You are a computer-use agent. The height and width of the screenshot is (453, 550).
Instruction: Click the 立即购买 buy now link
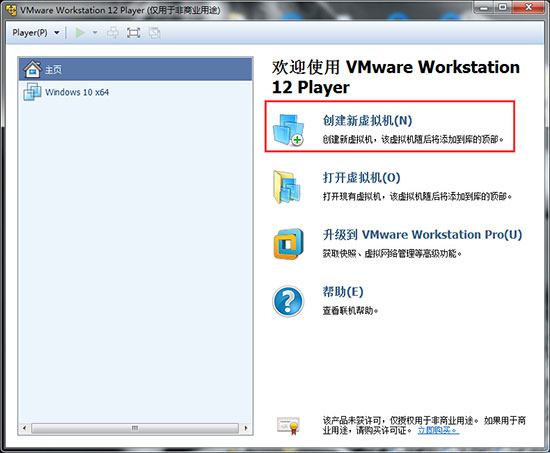pyautogui.click(x=438, y=430)
